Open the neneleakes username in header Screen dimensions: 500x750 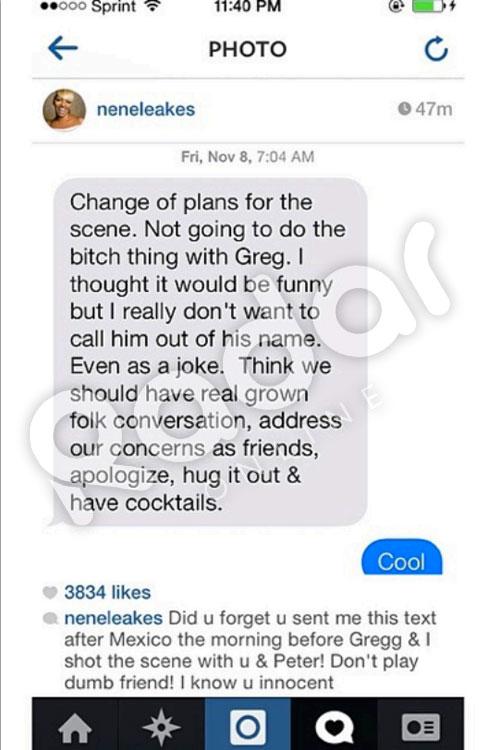click(x=146, y=110)
